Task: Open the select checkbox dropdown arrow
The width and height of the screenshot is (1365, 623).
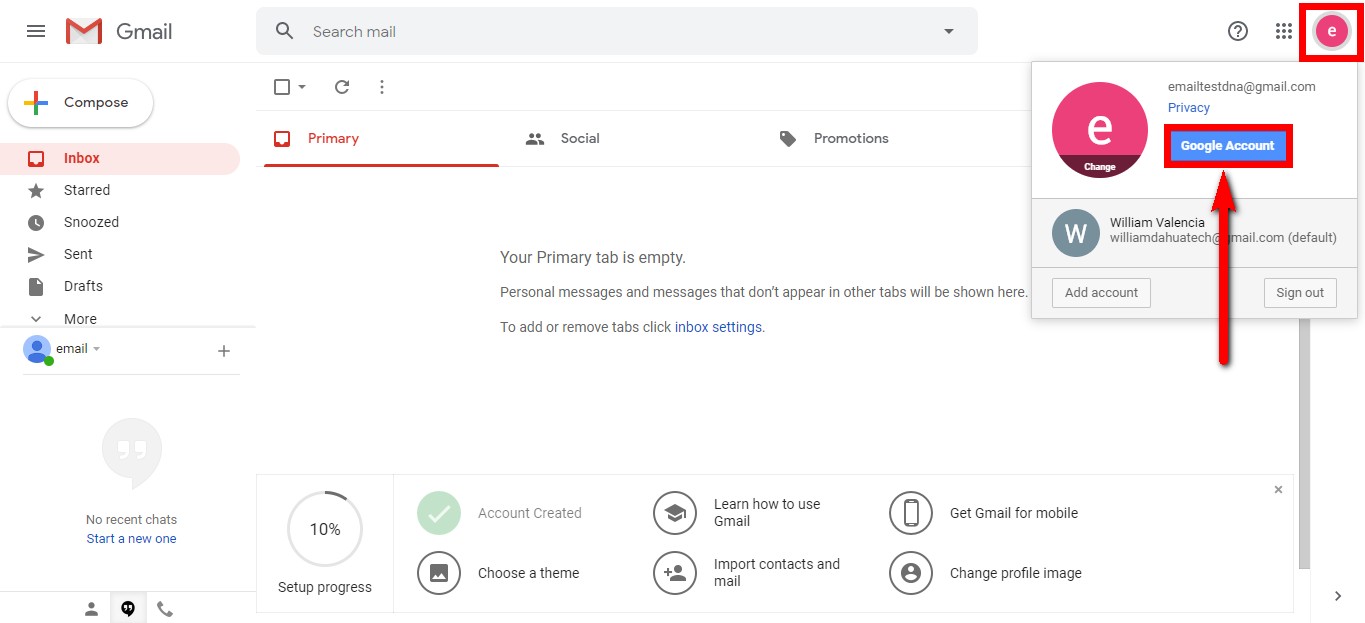Action: pyautogui.click(x=302, y=87)
